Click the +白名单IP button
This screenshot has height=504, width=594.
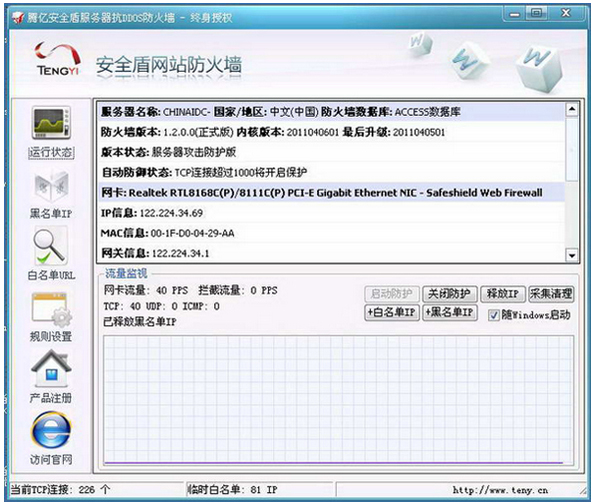pyautogui.click(x=392, y=313)
